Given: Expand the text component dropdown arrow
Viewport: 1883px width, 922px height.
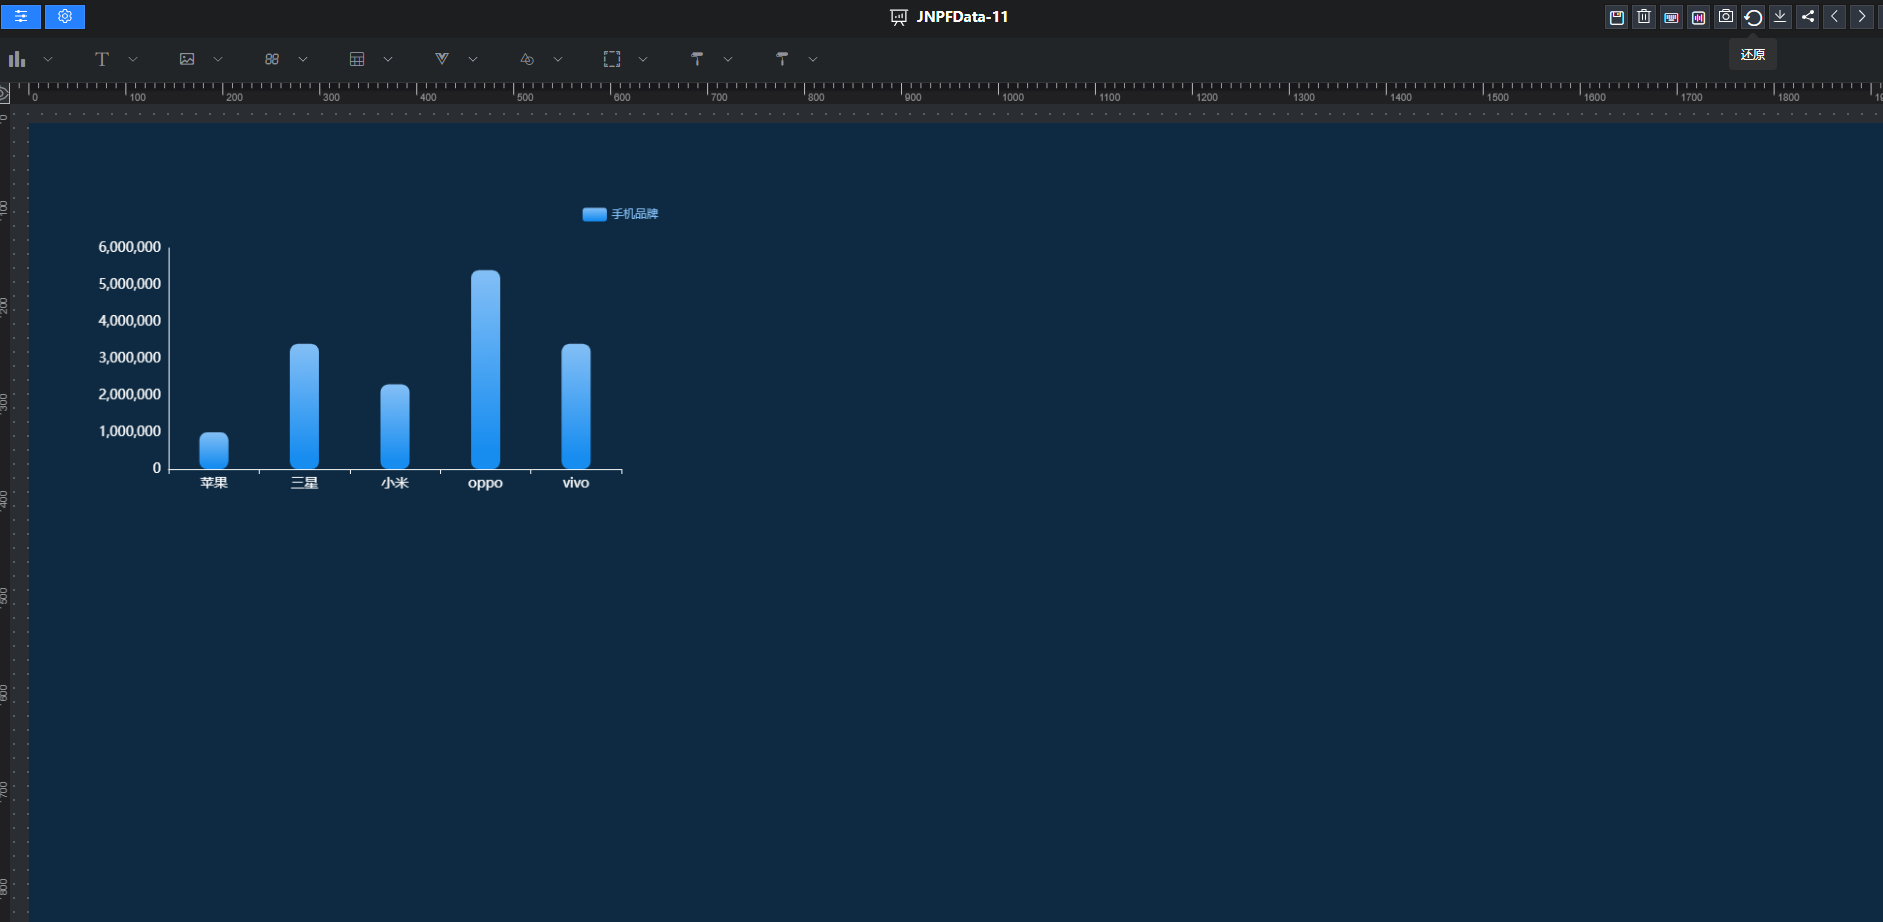Looking at the screenshot, I should coord(133,60).
